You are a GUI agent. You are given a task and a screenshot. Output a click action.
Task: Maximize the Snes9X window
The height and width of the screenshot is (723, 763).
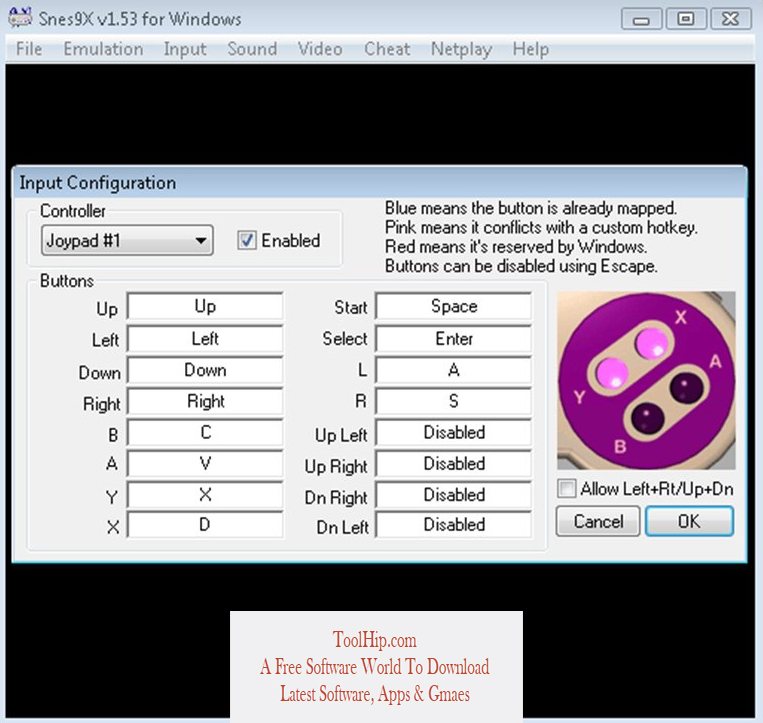coord(686,19)
